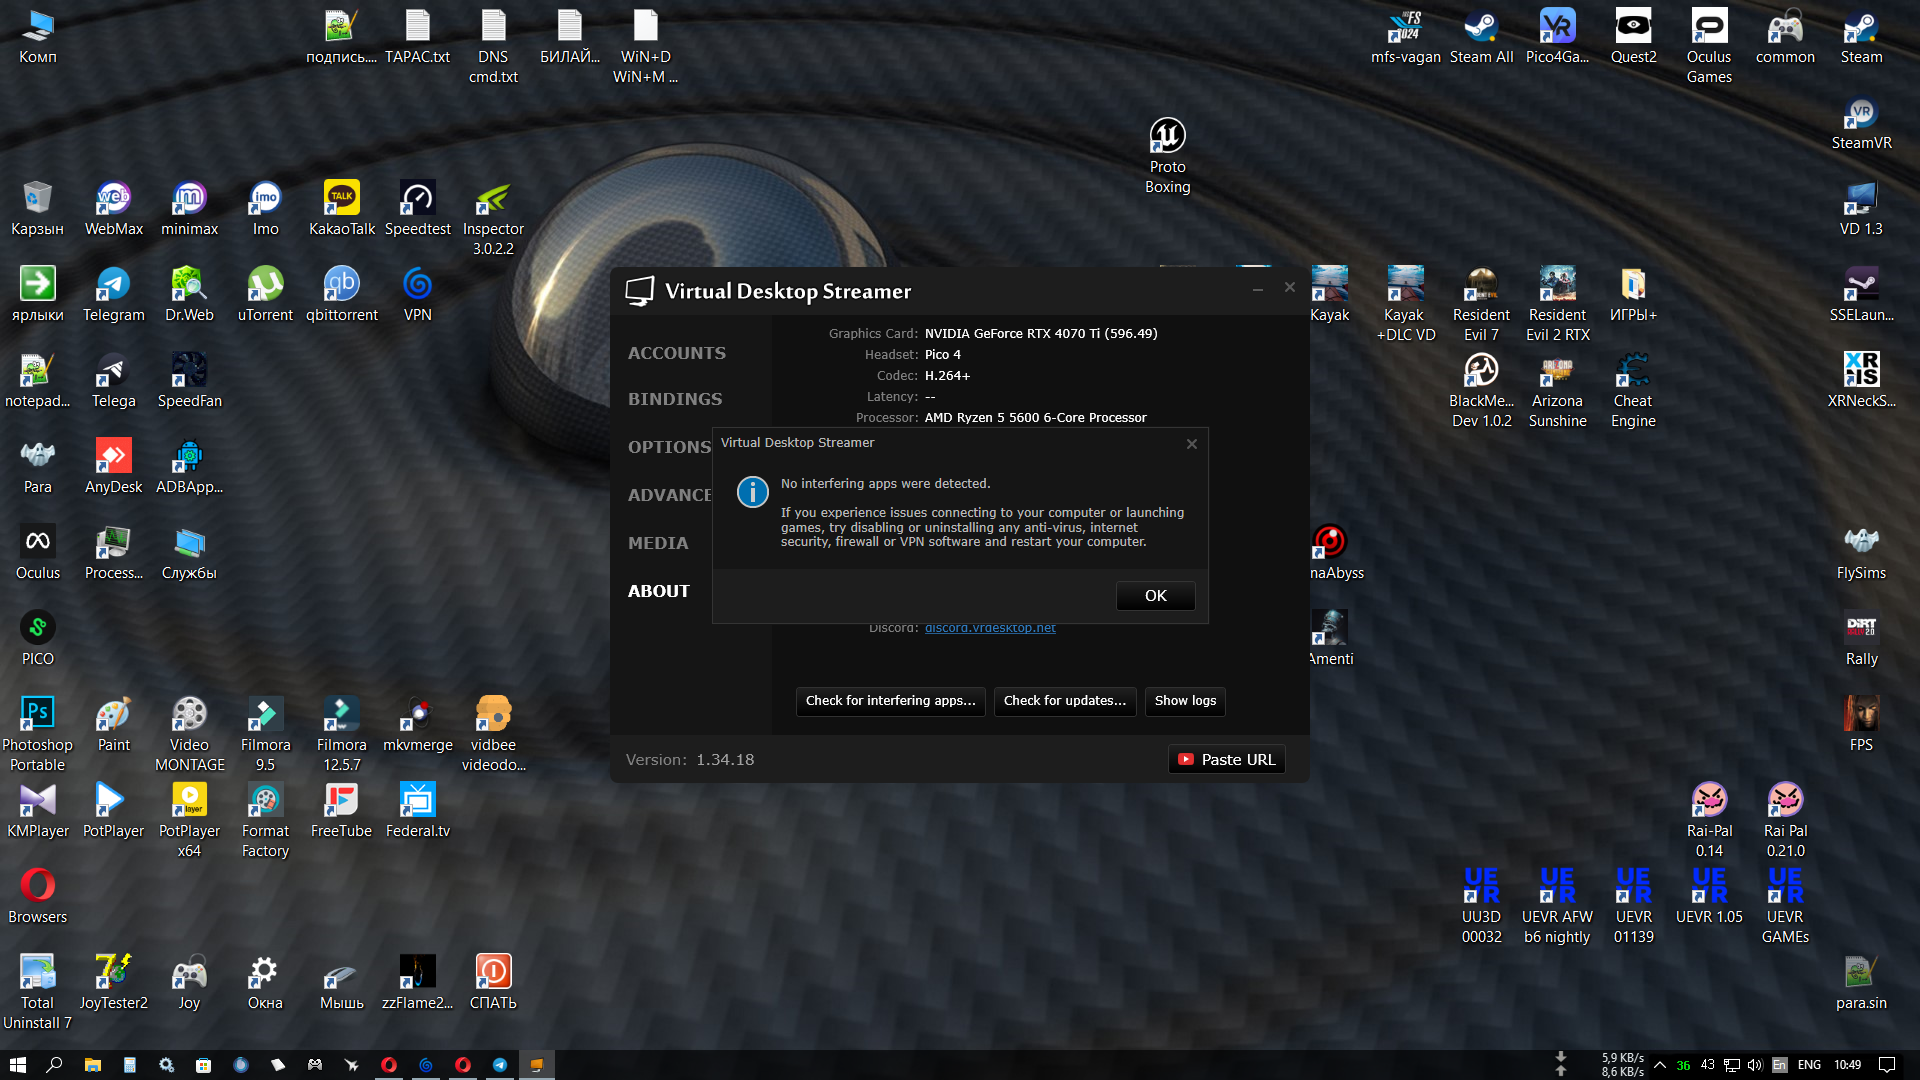Switch to the ADVANCED tab
This screenshot has height=1080, width=1920.
click(669, 495)
